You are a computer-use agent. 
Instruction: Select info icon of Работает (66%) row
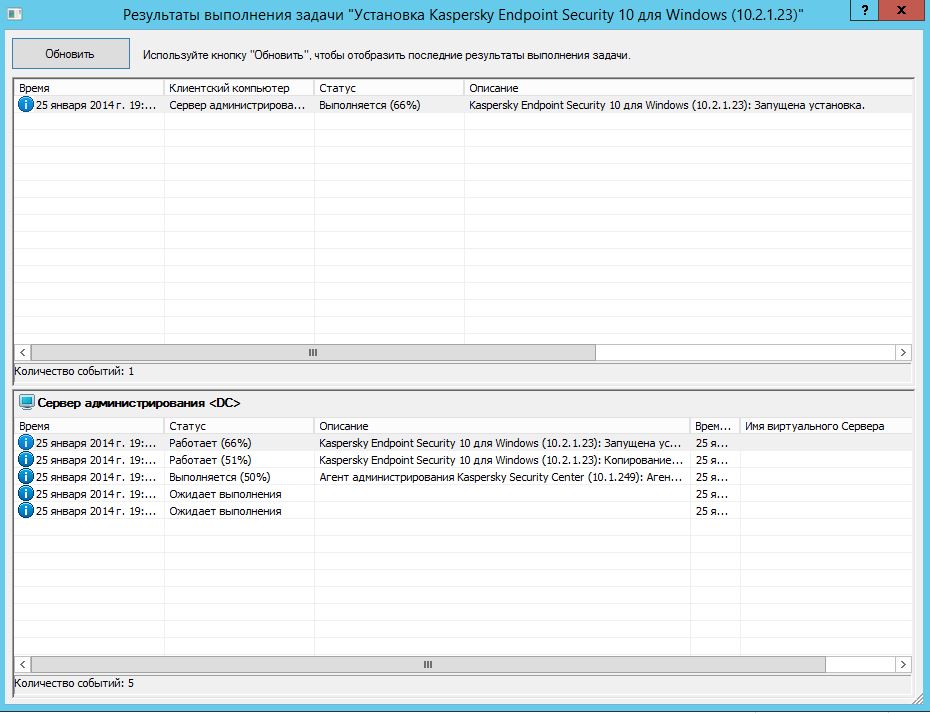pyautogui.click(x=26, y=443)
